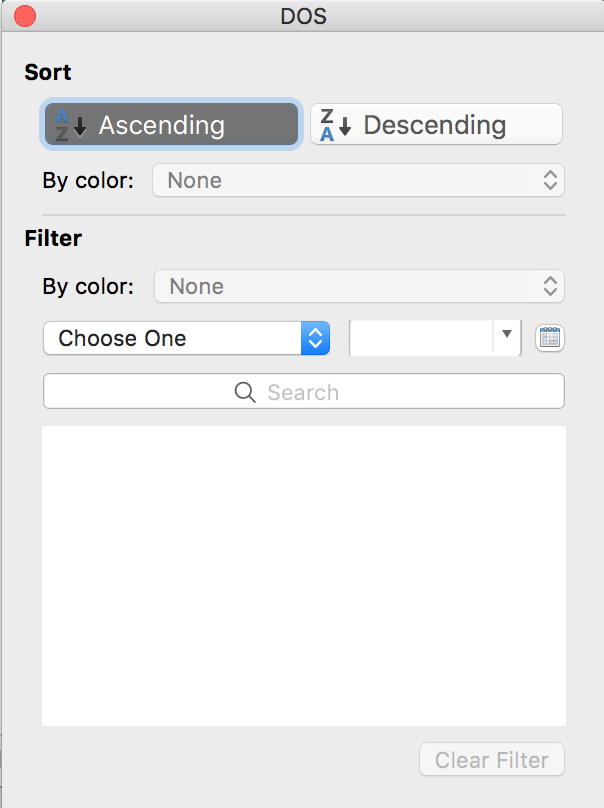Click the Filter section heading
Viewport: 604px width, 808px height.
pos(53,239)
